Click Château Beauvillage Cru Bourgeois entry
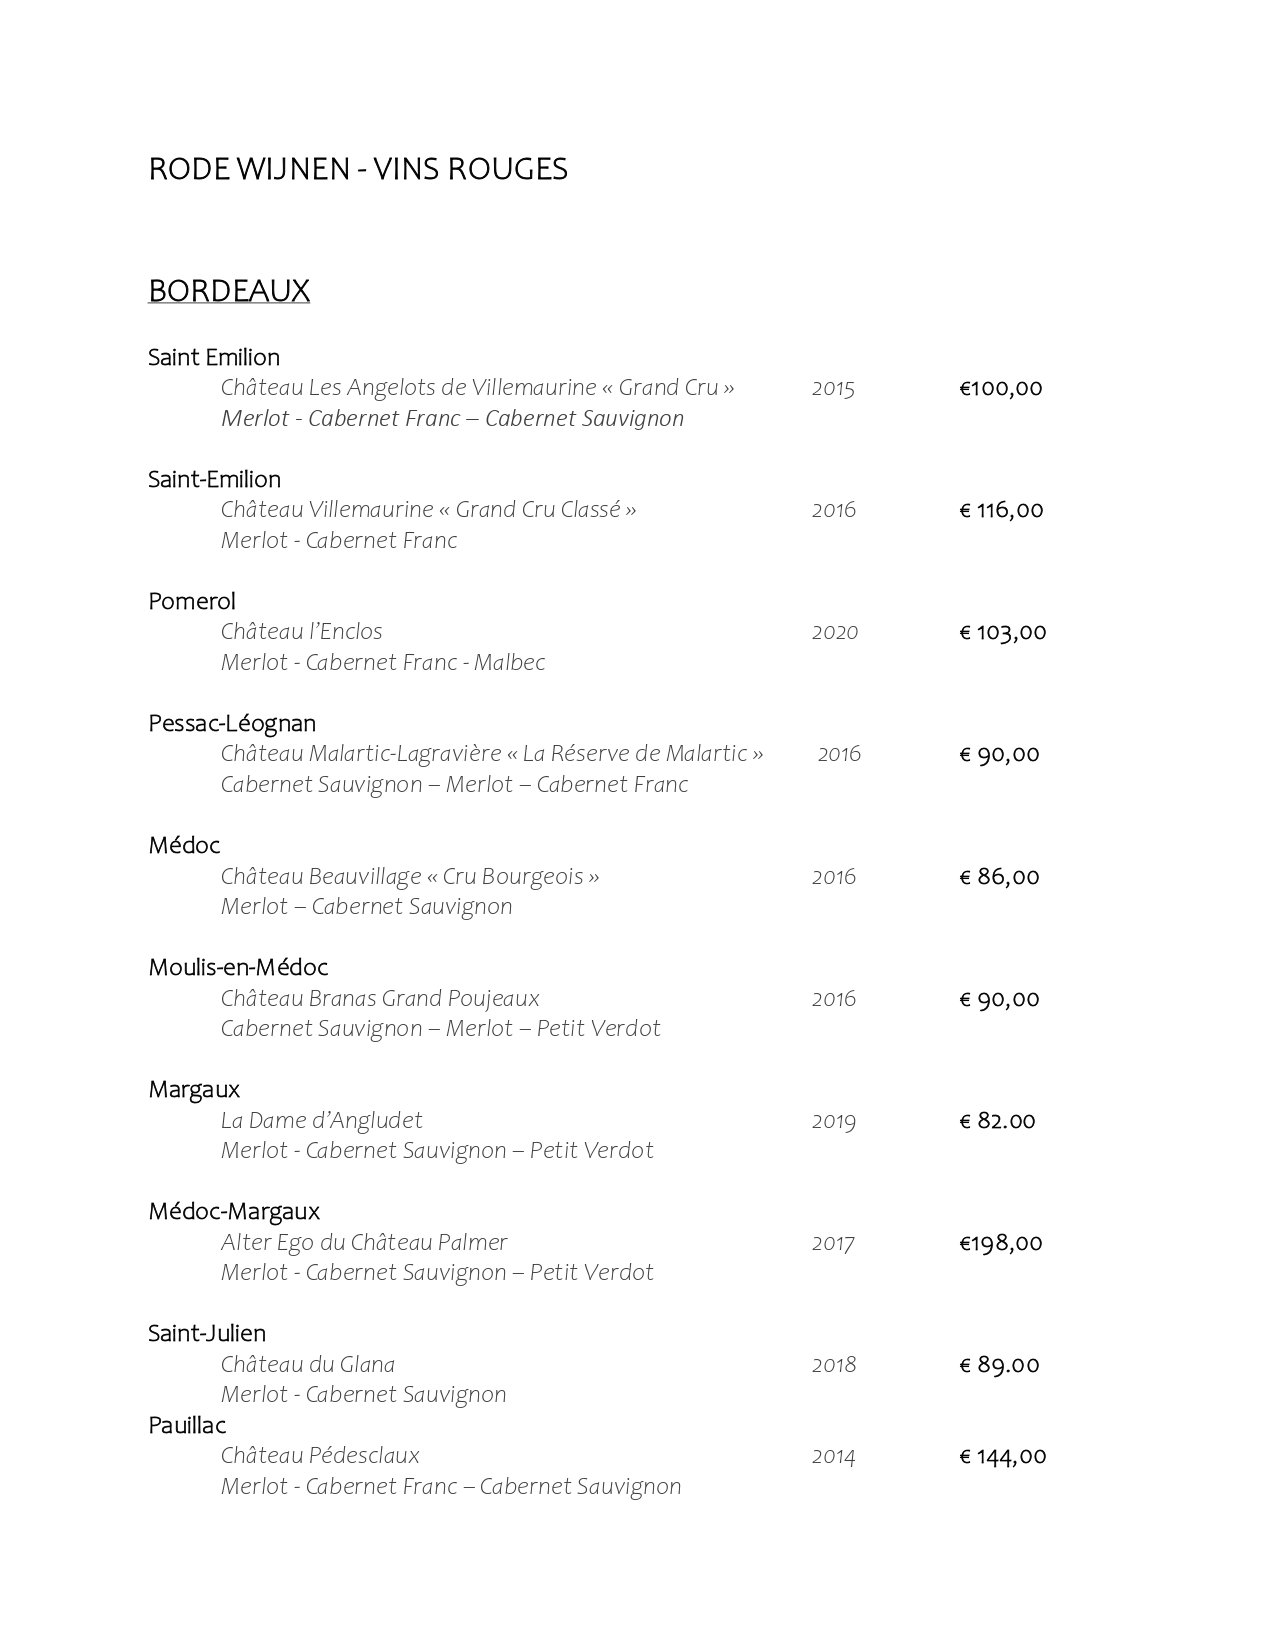This screenshot has height=1650, width=1275. click(410, 877)
